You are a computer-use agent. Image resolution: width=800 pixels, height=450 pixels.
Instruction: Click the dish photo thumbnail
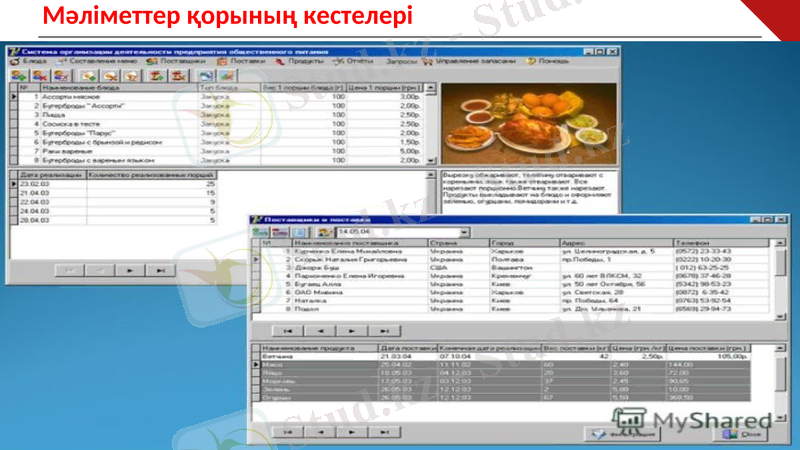tap(529, 124)
